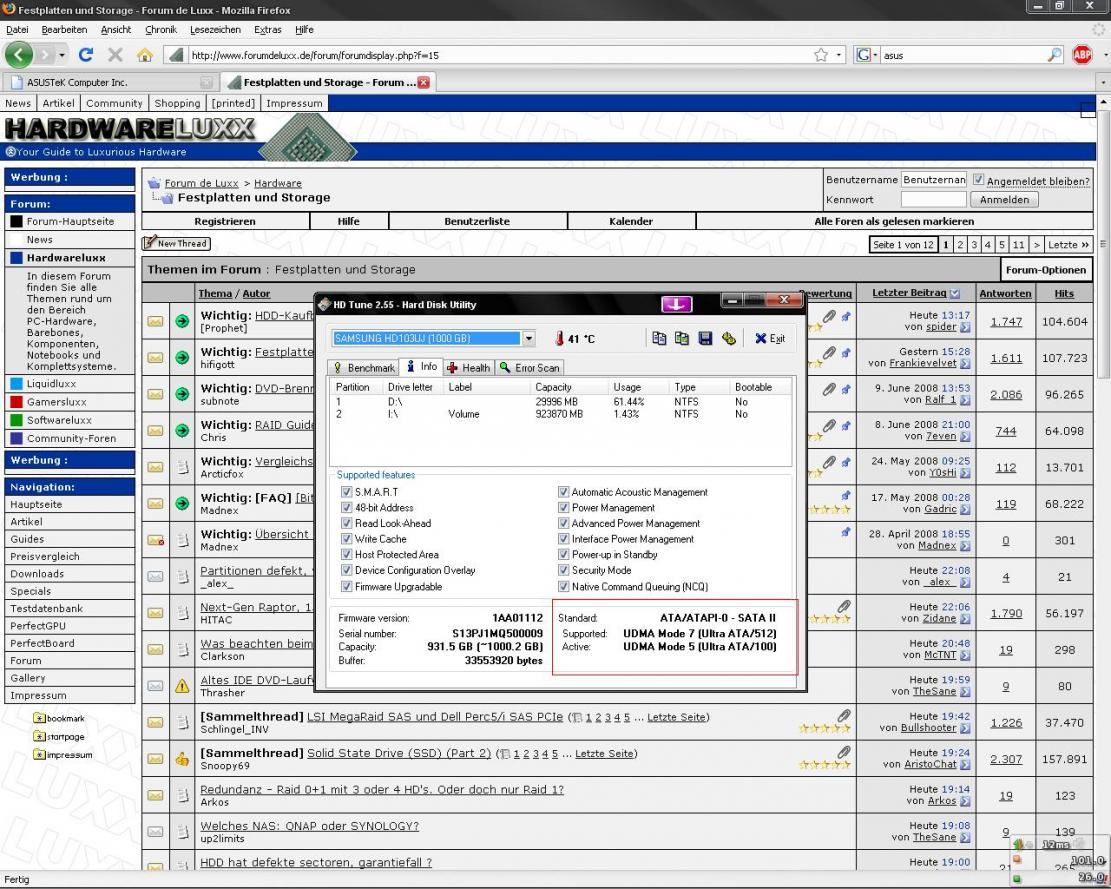Go to page 2 of the forum
The image size is (1111, 889).
pyautogui.click(x=960, y=244)
